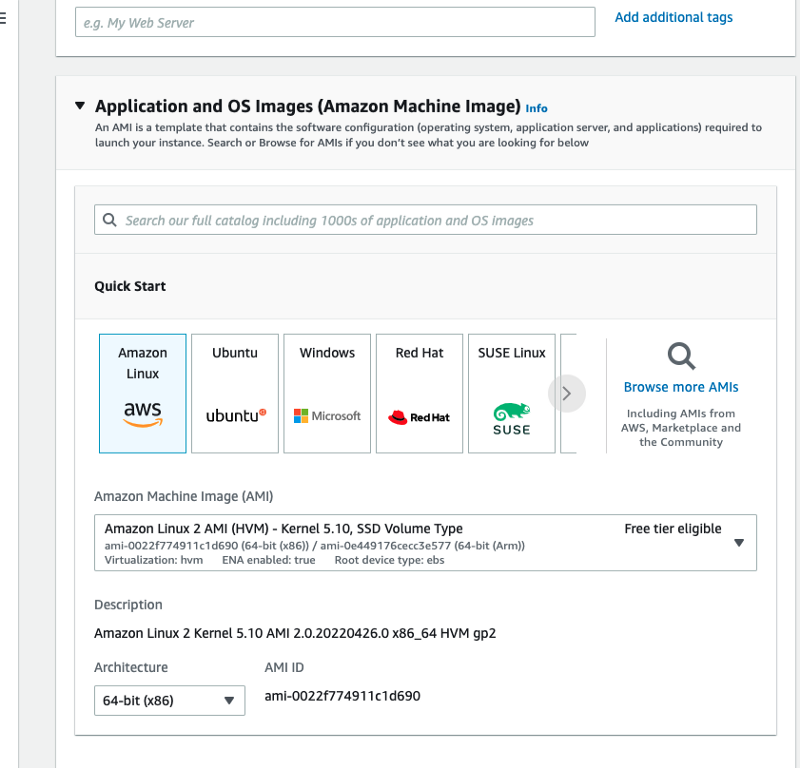Open the Architecture 64-bit (x86) dropdown
The height and width of the screenshot is (768, 800).
click(169, 700)
